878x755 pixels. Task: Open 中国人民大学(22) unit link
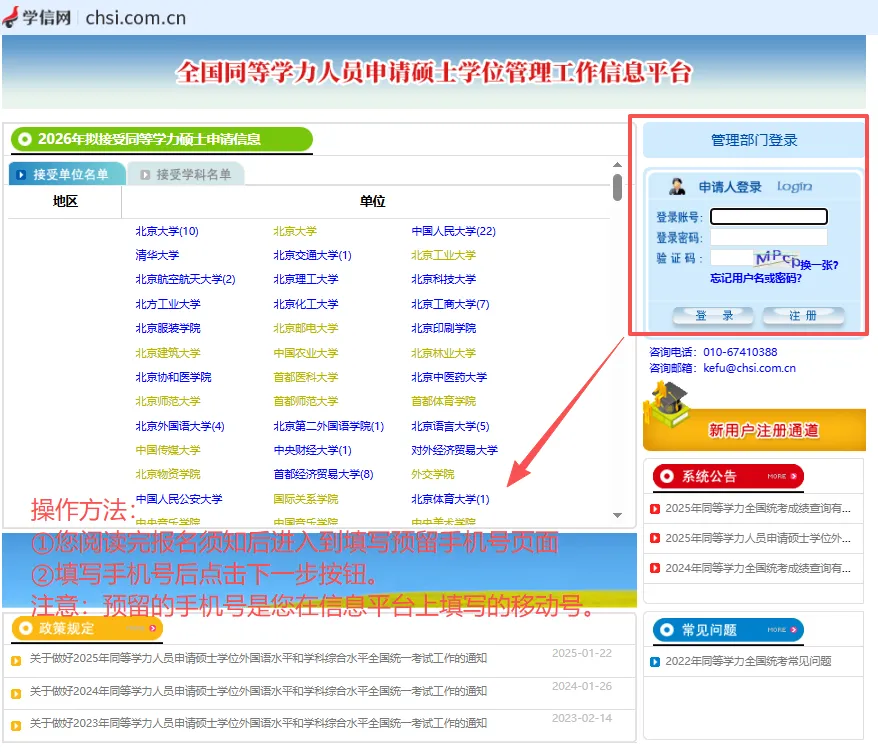coord(454,231)
